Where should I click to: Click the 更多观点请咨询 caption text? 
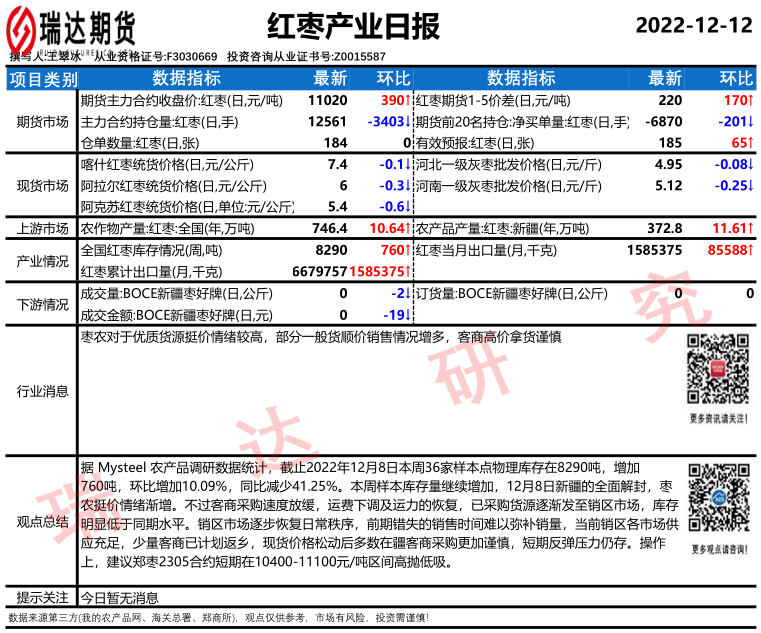coord(719,550)
